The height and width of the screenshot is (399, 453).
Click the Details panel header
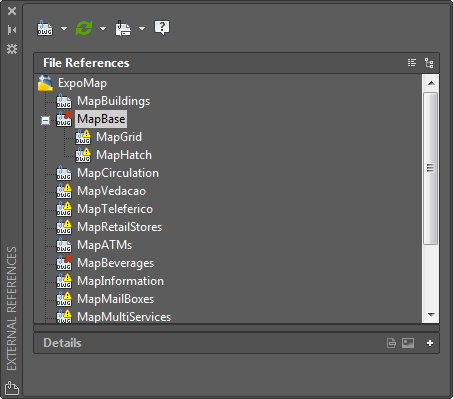click(x=236, y=343)
